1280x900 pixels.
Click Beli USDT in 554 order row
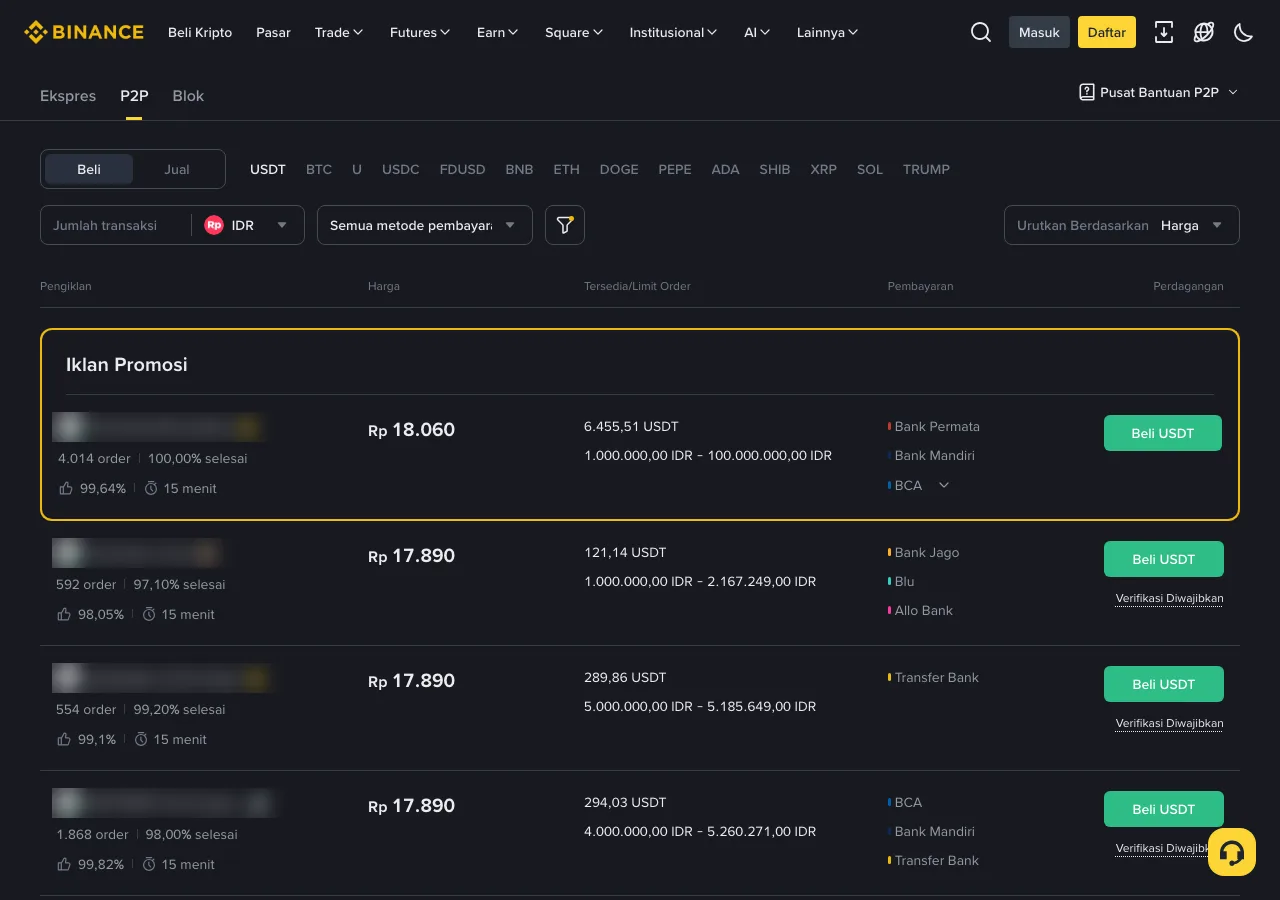[1164, 684]
